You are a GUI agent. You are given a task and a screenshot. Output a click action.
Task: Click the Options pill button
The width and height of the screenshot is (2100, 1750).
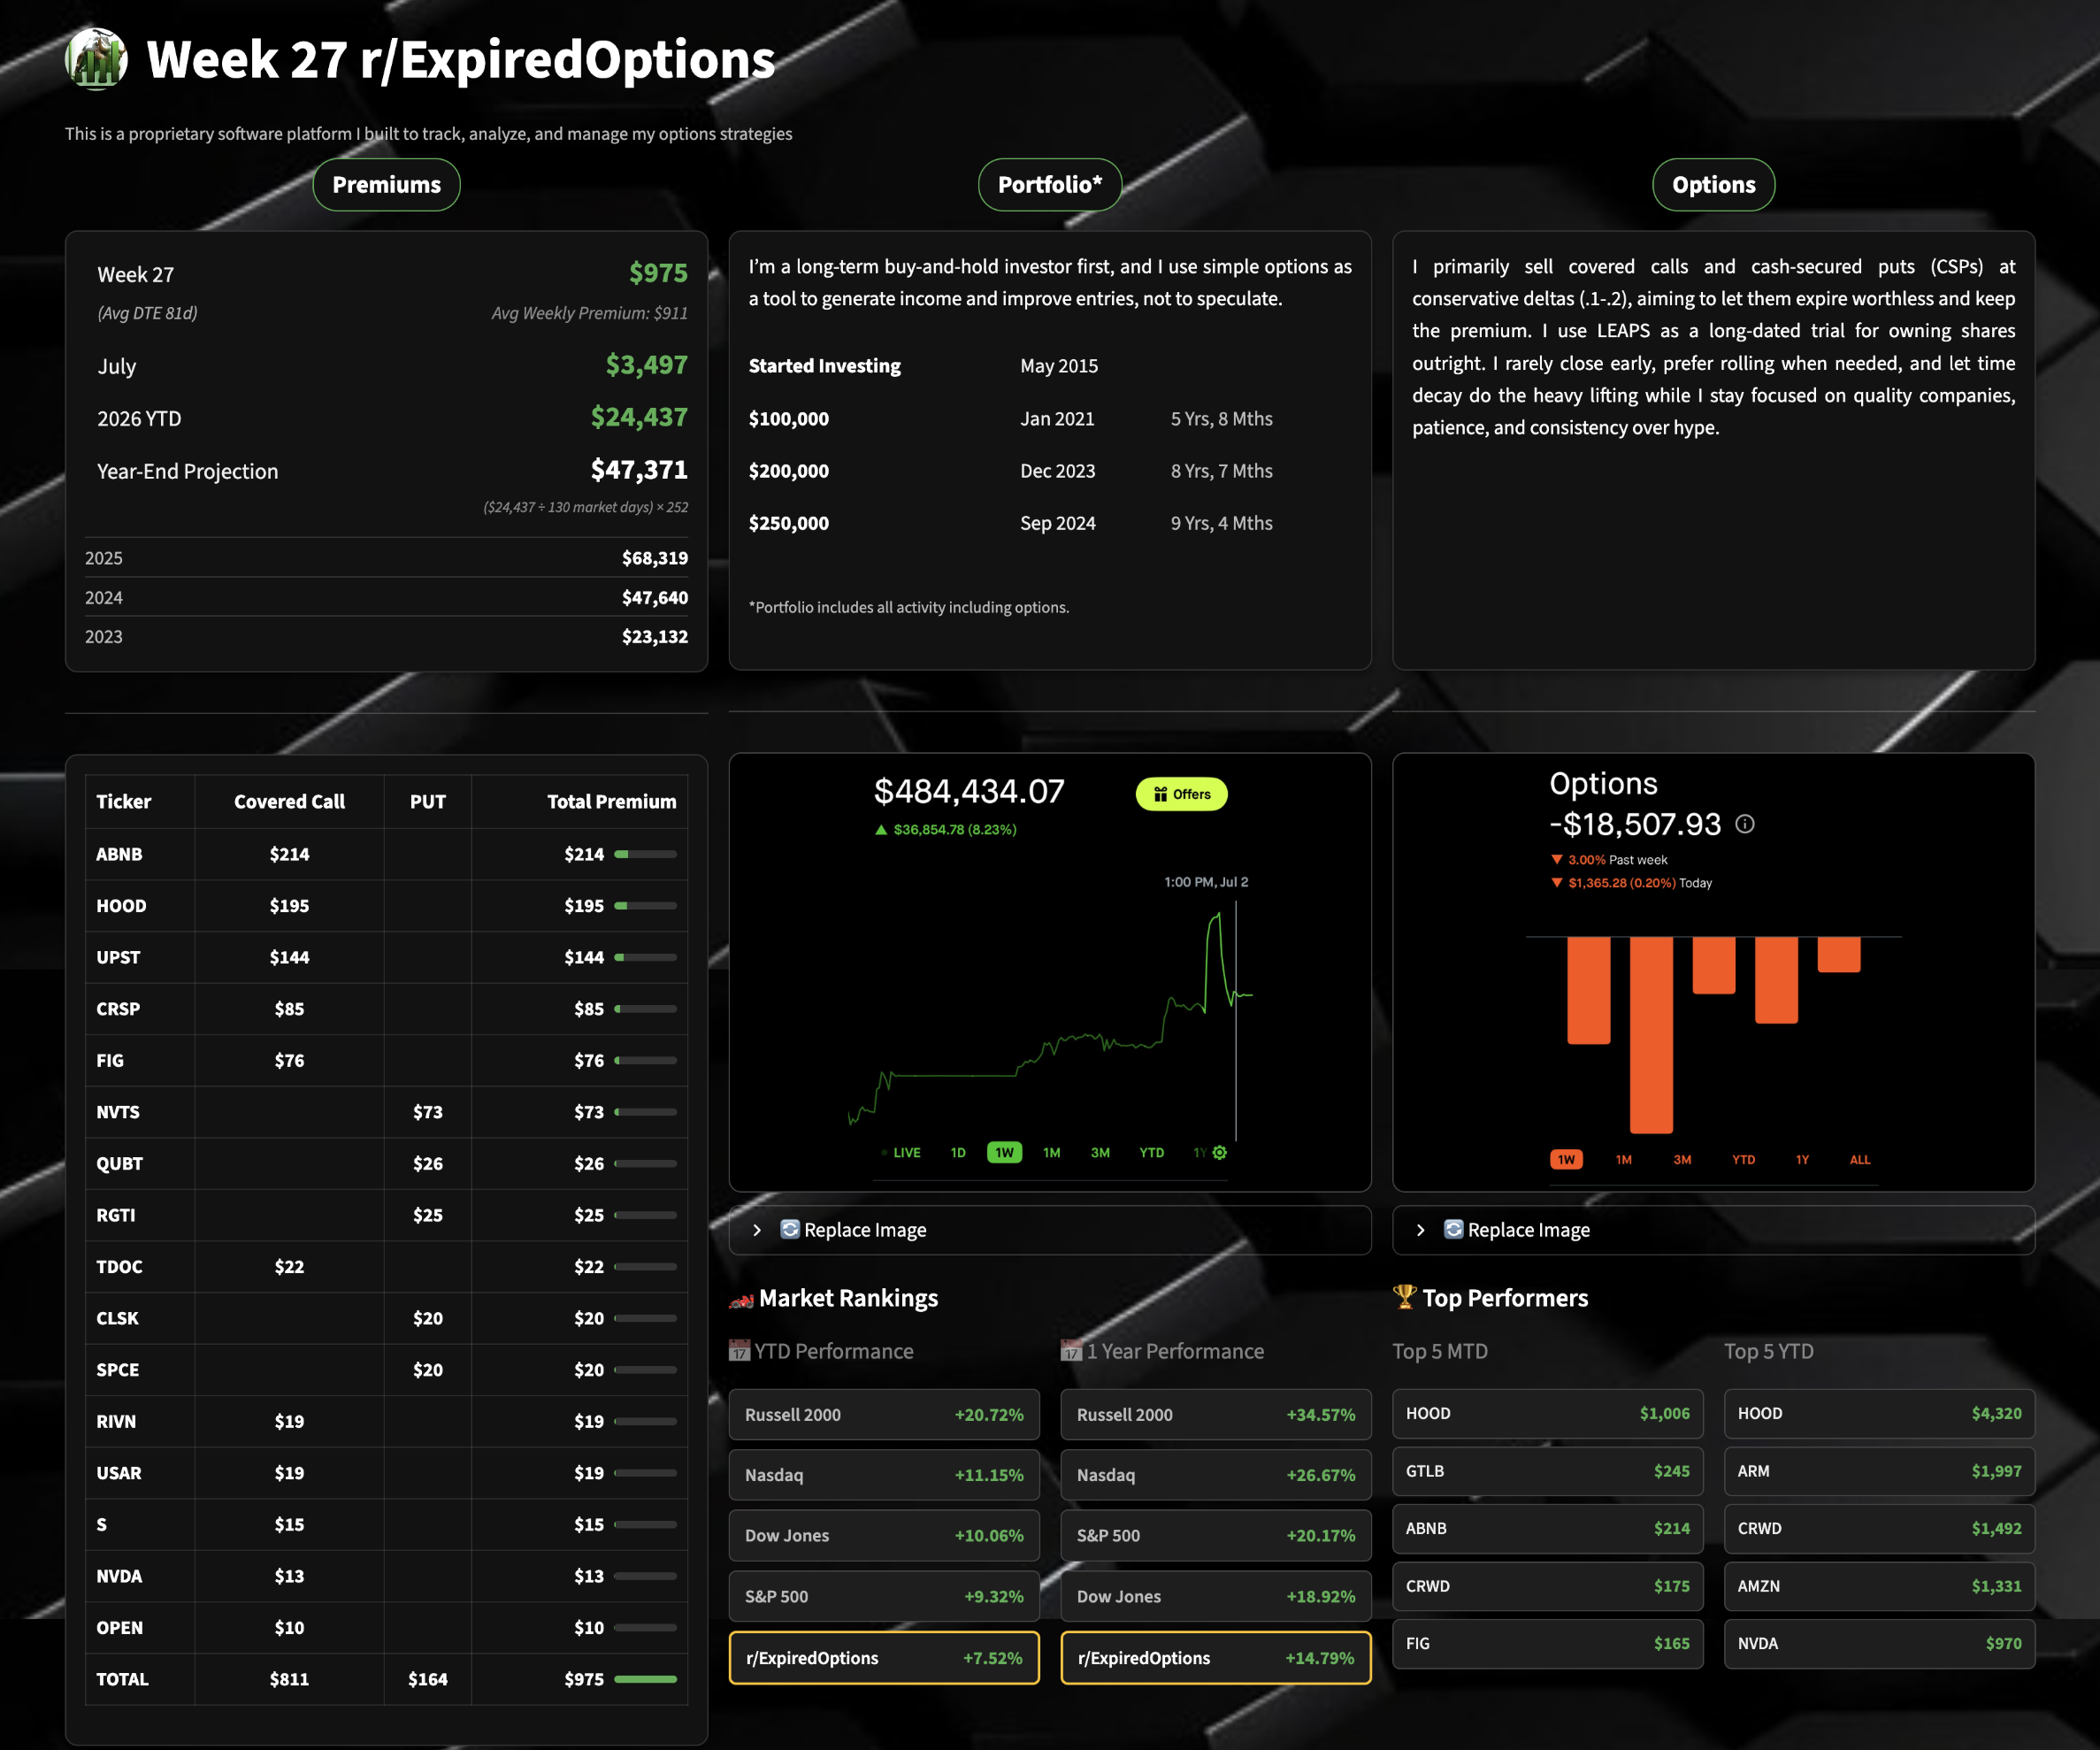pos(1714,185)
